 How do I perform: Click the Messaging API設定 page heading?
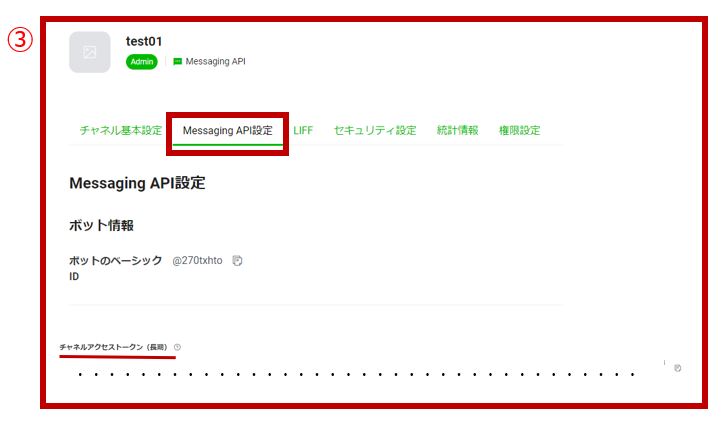click(x=138, y=183)
